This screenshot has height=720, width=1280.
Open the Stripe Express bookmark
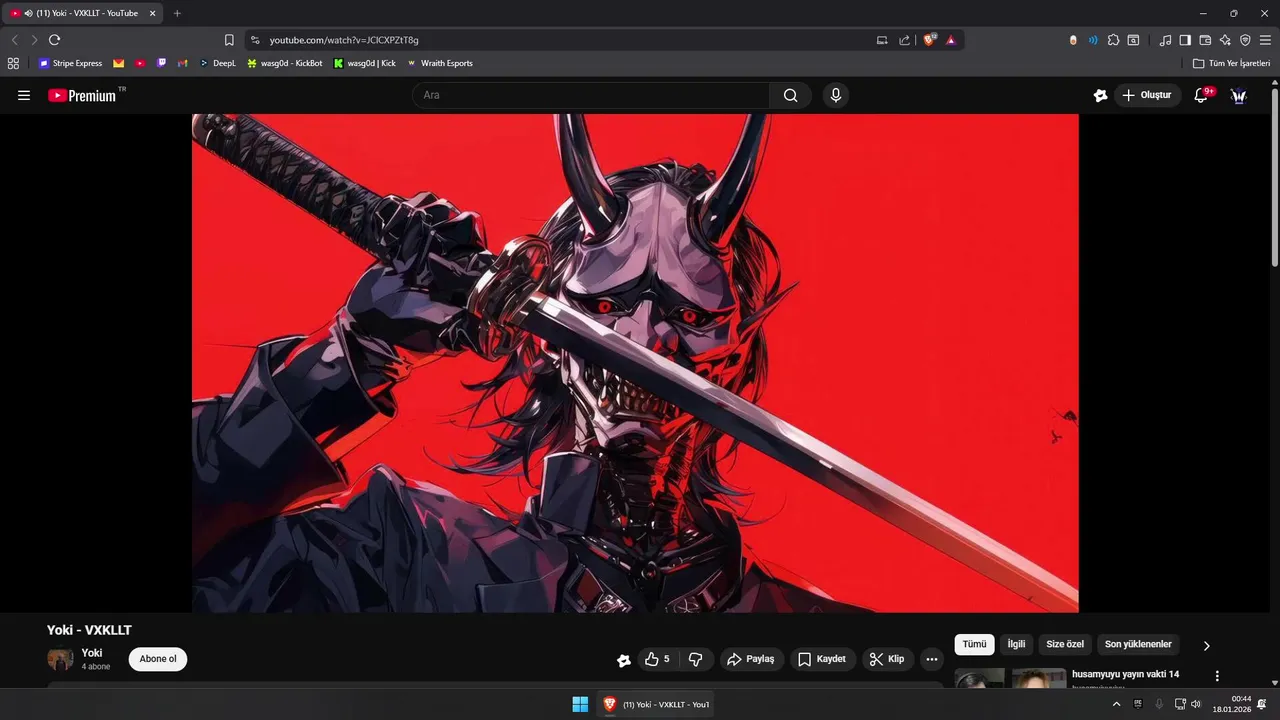70,63
